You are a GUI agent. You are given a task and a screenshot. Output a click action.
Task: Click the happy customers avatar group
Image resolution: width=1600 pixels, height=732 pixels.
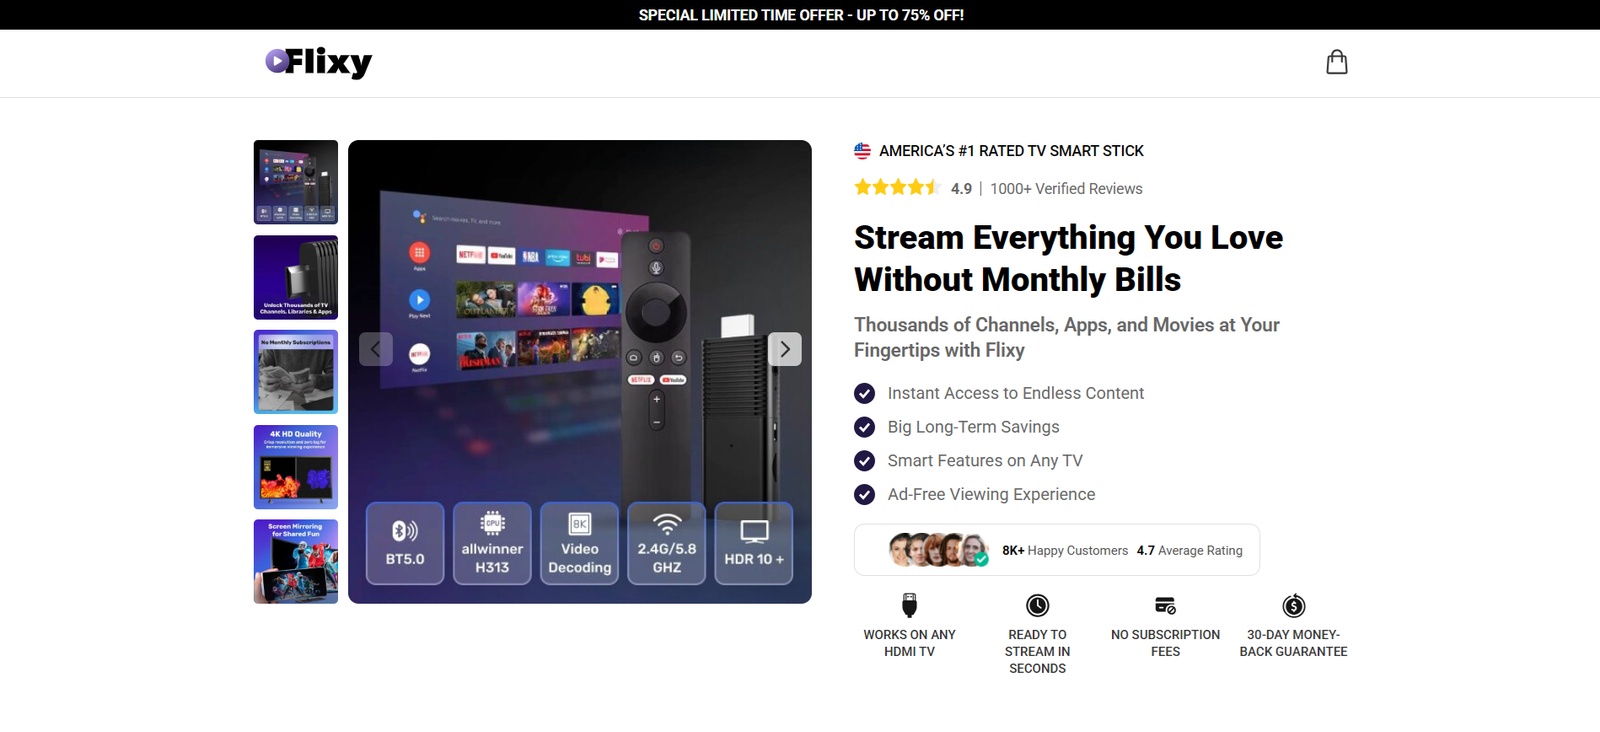(x=938, y=550)
